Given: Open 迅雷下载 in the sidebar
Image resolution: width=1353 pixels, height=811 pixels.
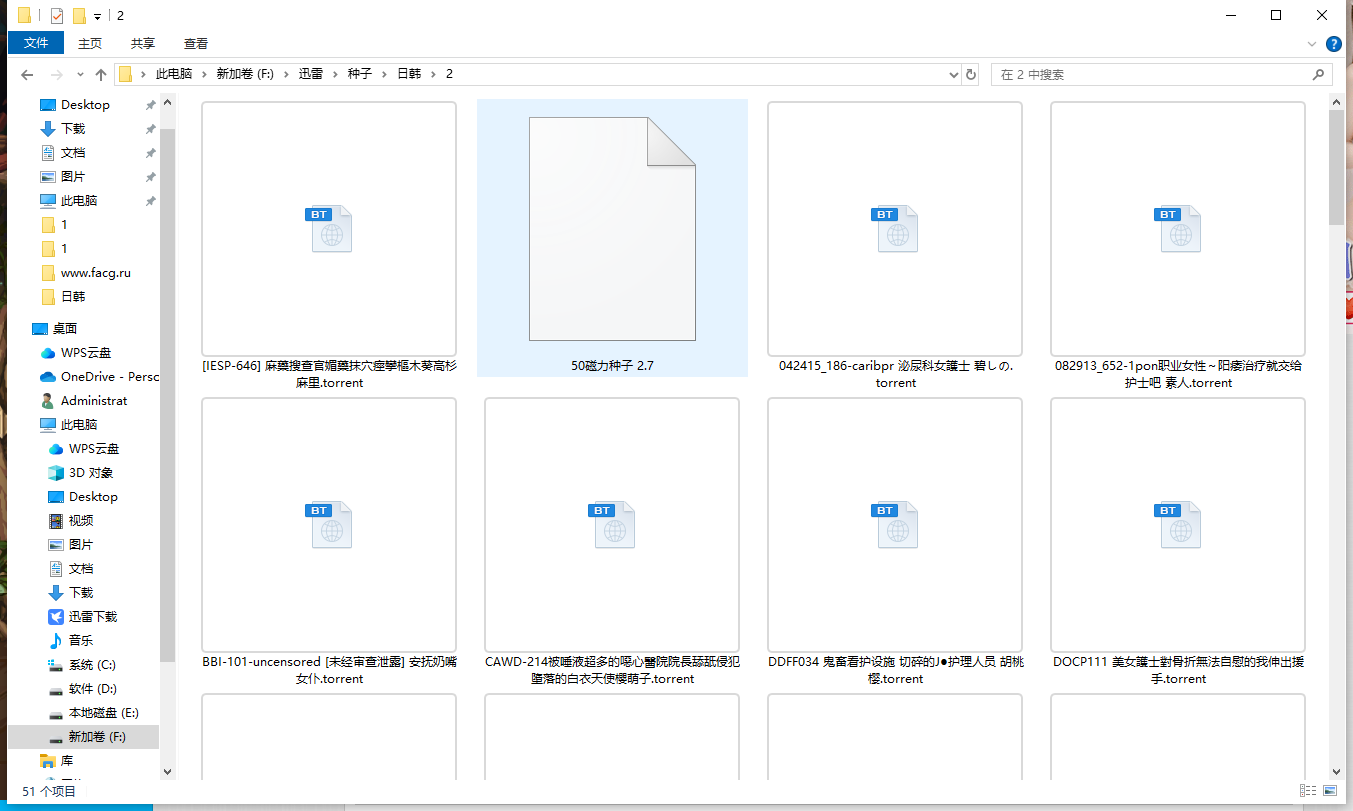Looking at the screenshot, I should click(x=82, y=617).
